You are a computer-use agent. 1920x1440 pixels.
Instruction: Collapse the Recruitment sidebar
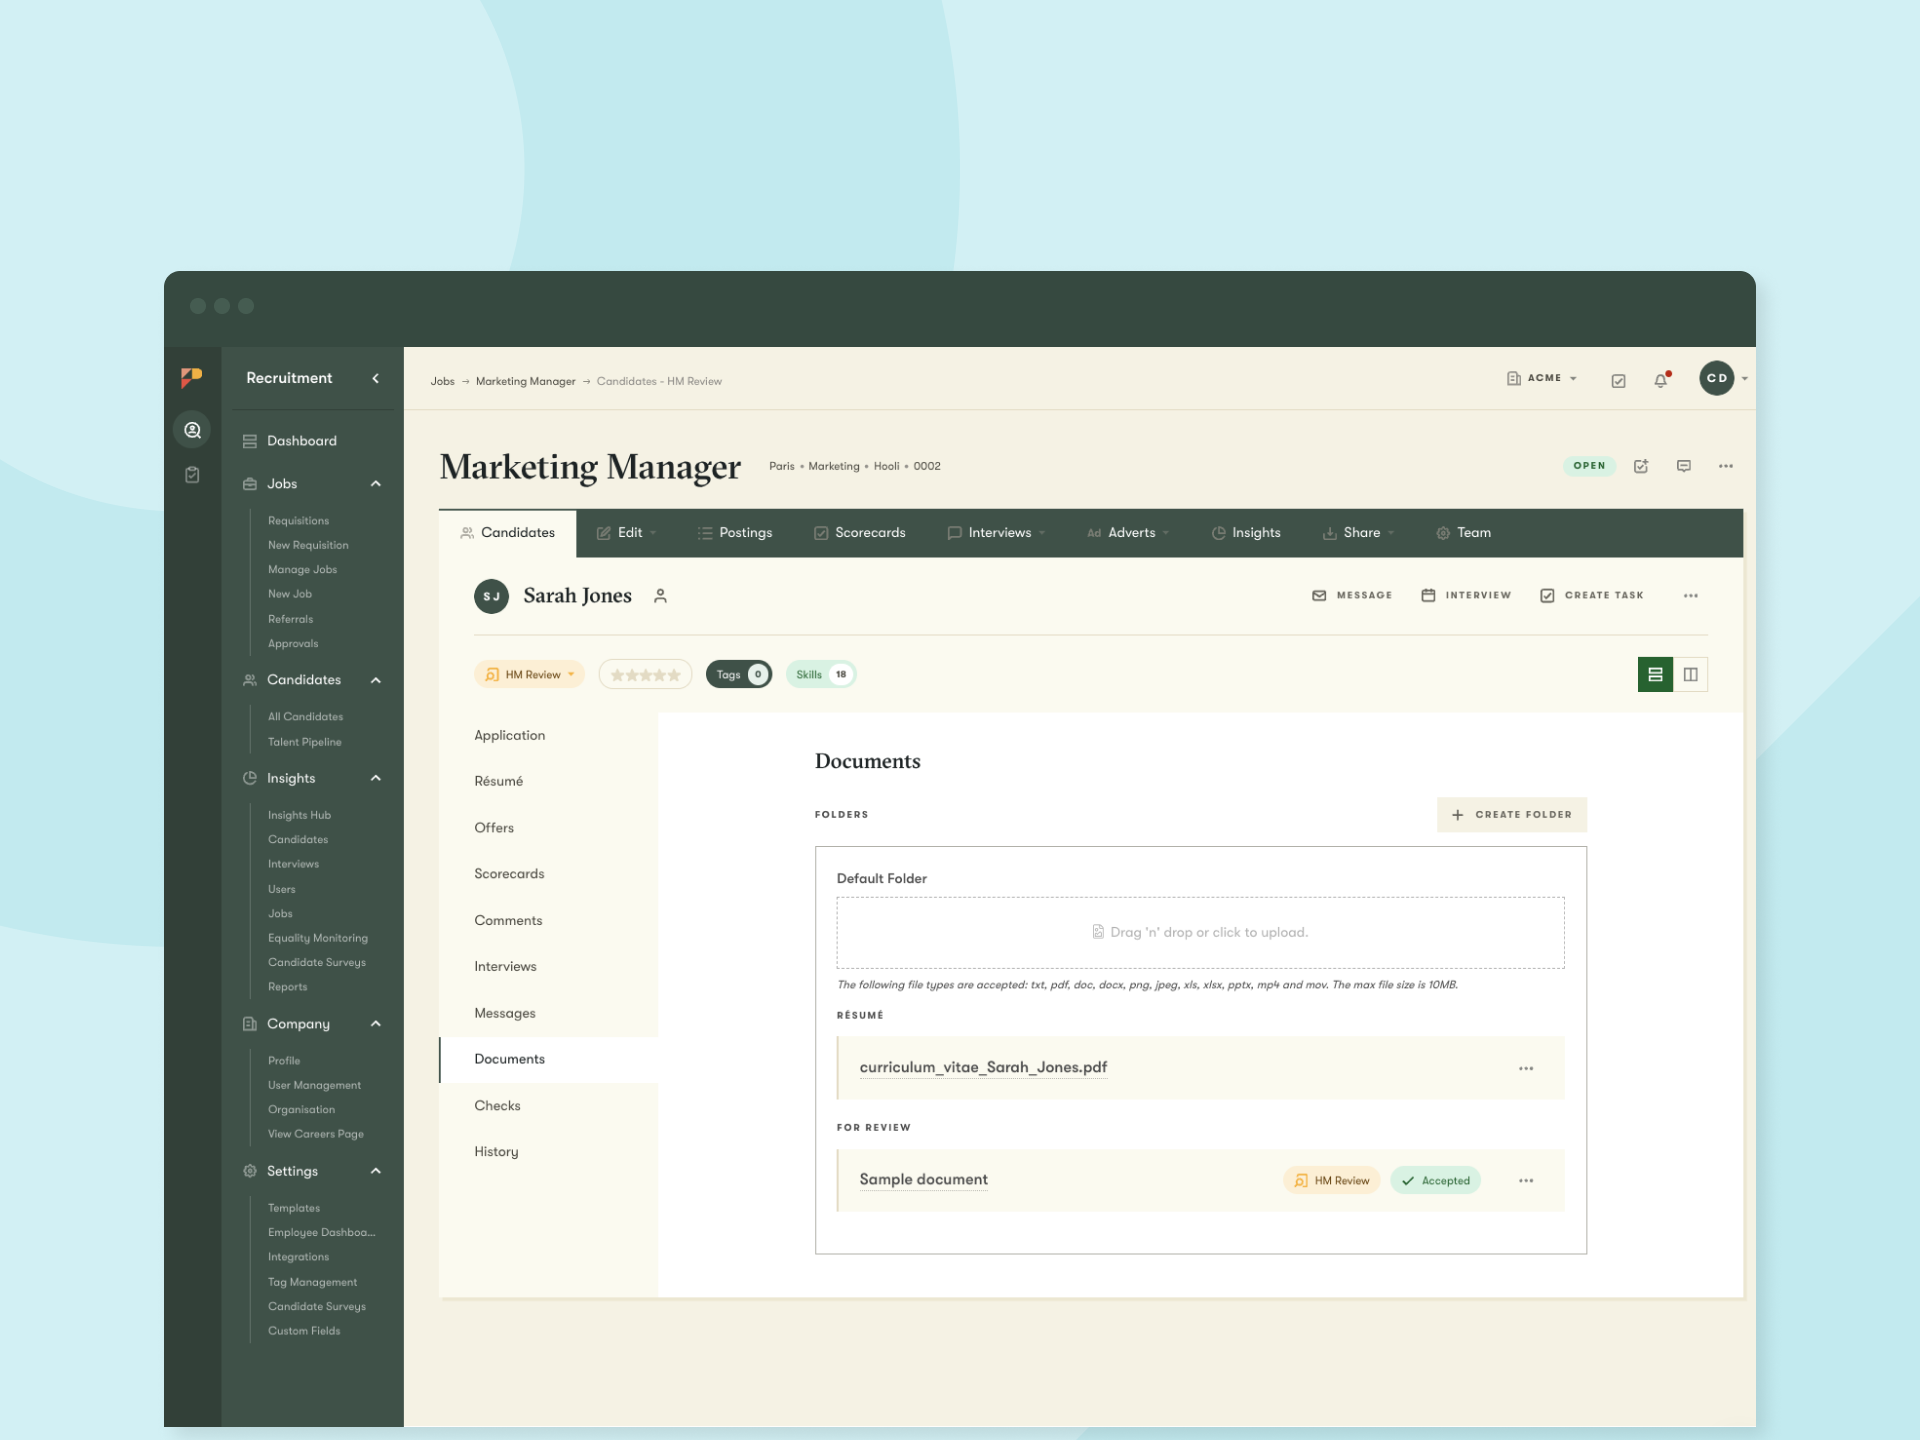376,378
